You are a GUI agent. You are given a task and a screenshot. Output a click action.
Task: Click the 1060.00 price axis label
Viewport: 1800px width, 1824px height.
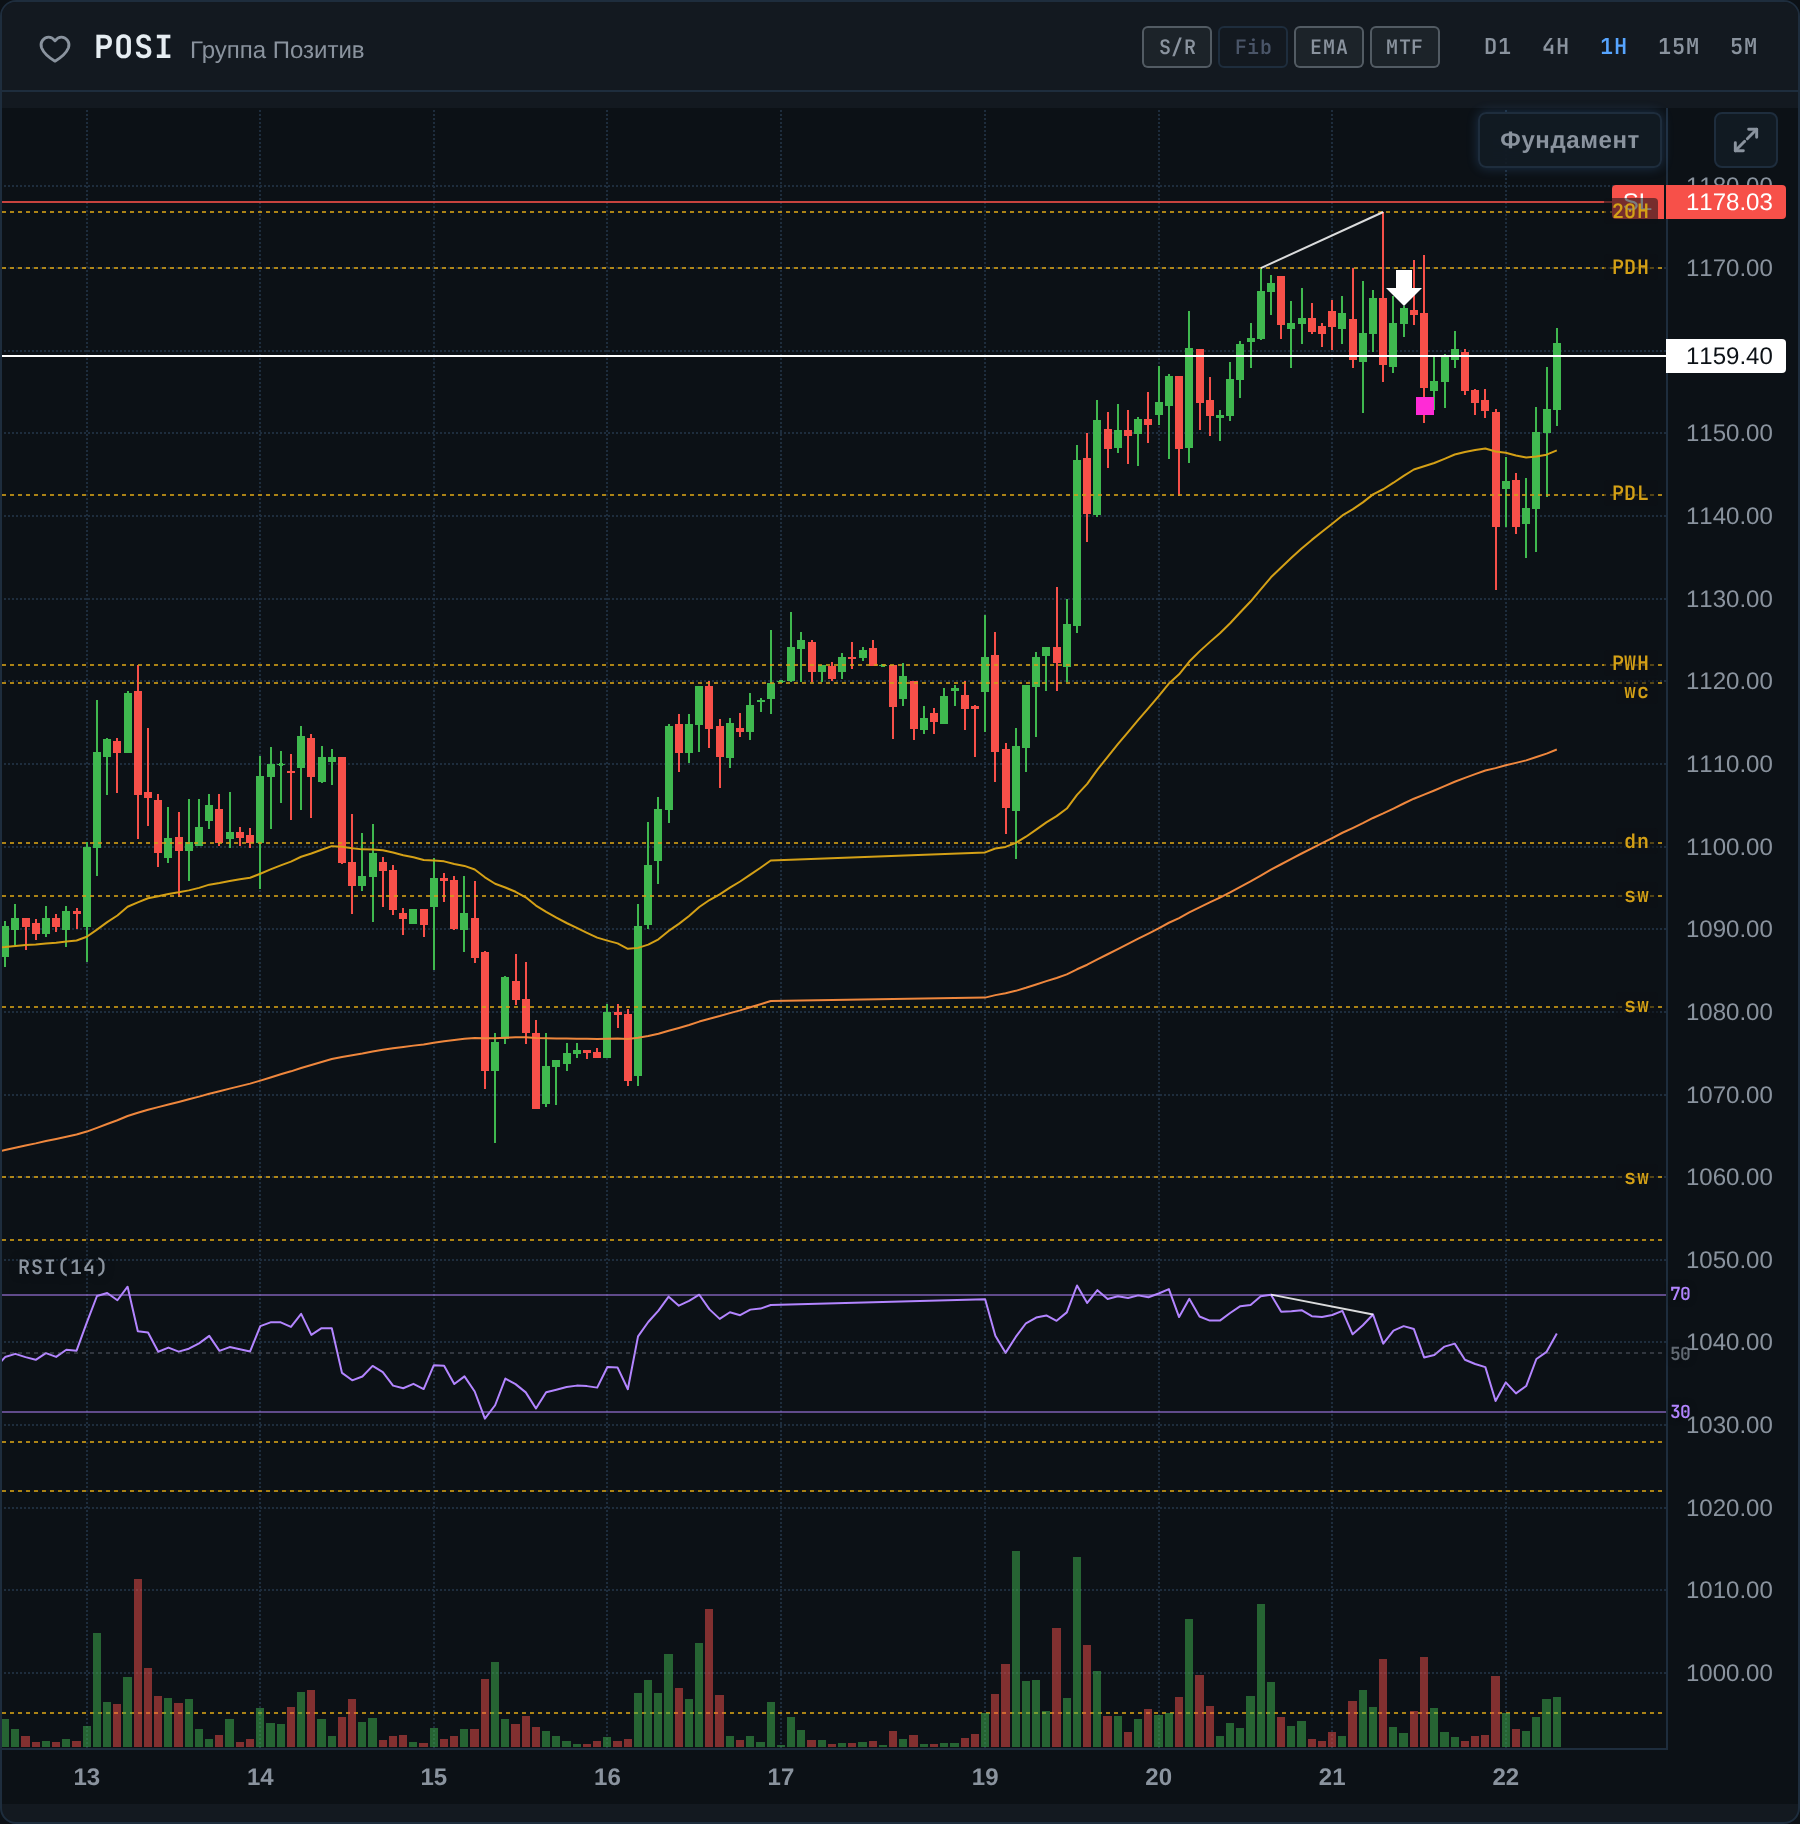(1729, 1177)
